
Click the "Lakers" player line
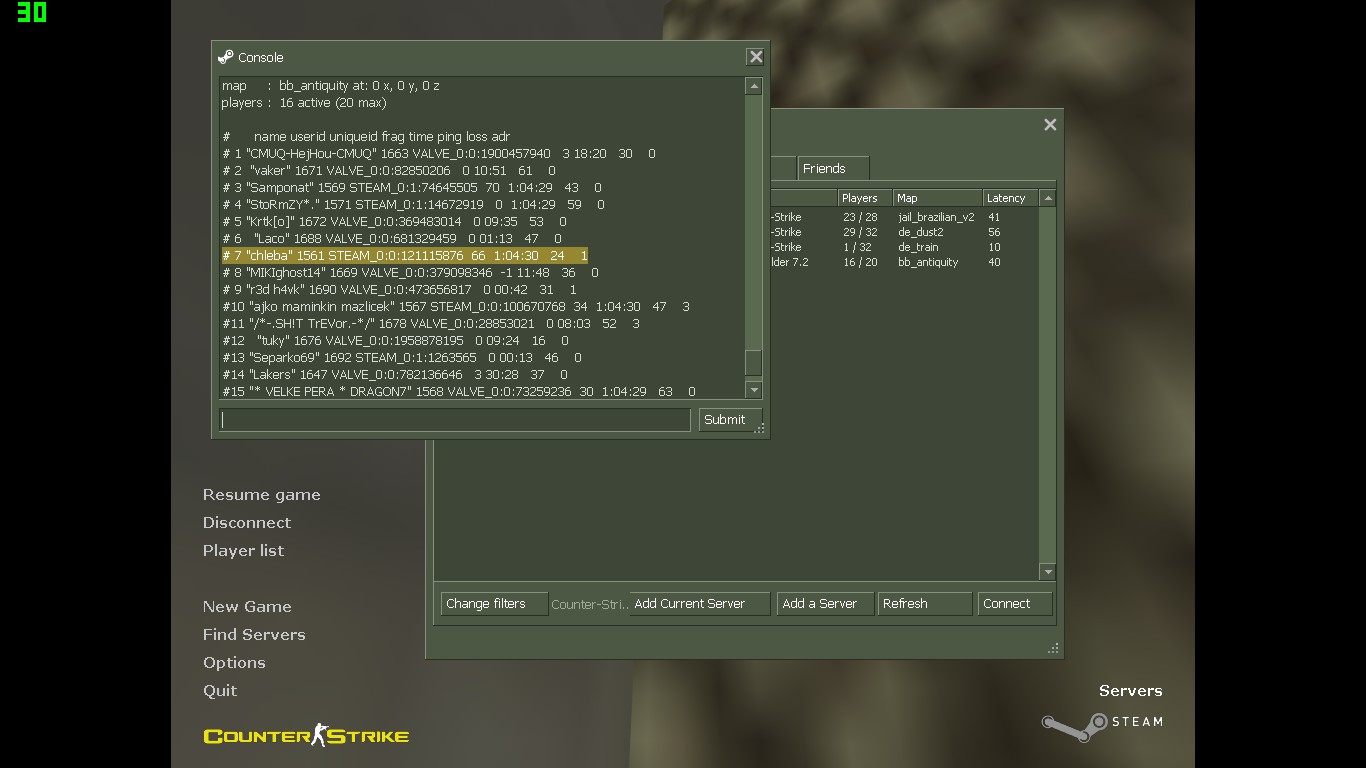point(395,375)
